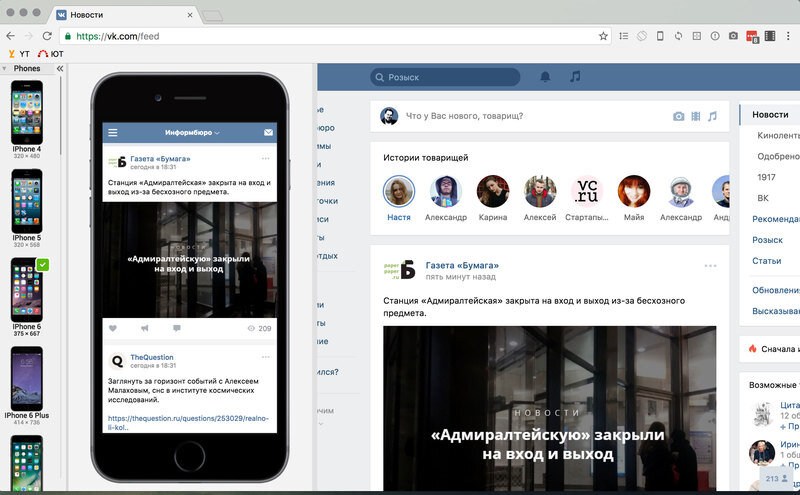Select the Новости tab in right sidebar
Image resolution: width=800 pixels, height=495 pixels.
pos(770,115)
